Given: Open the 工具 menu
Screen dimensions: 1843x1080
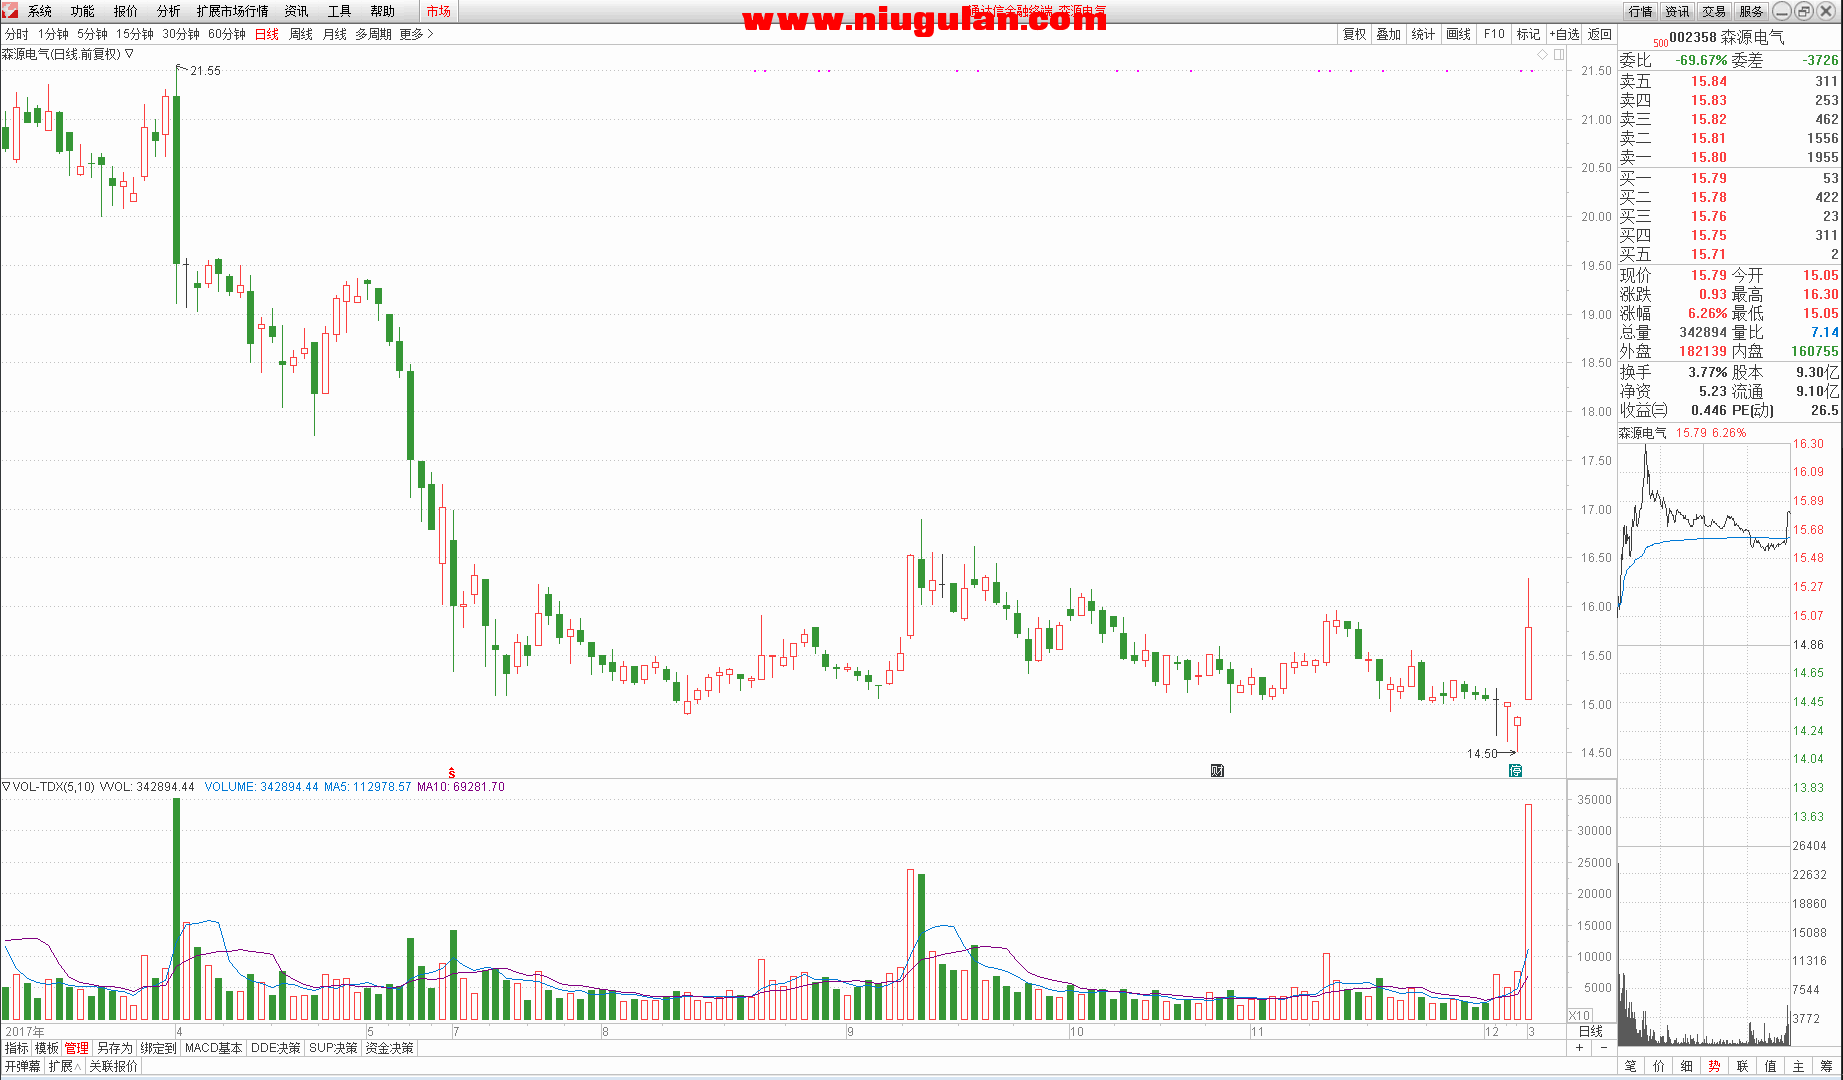Looking at the screenshot, I should pyautogui.click(x=340, y=11).
